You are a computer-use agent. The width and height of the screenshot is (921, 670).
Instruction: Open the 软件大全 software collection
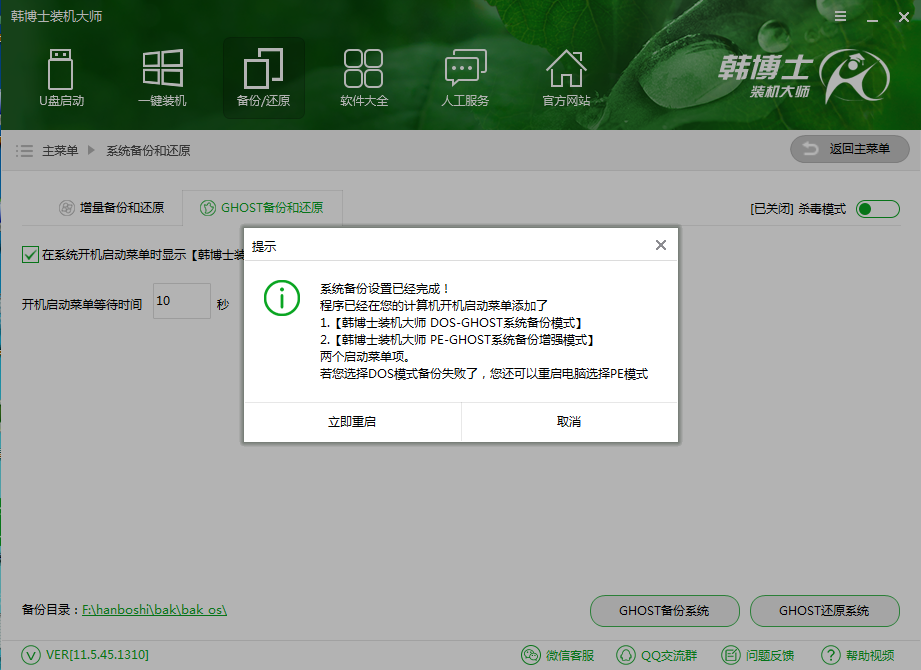364,78
